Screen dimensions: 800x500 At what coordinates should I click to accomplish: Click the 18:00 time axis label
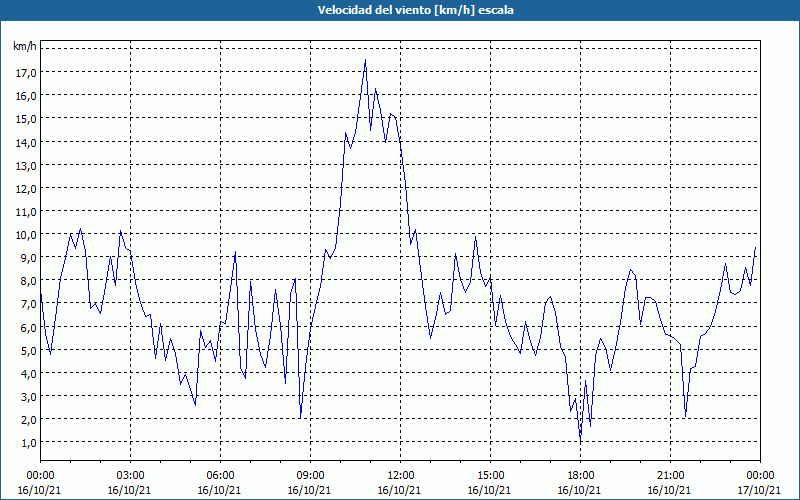(581, 476)
